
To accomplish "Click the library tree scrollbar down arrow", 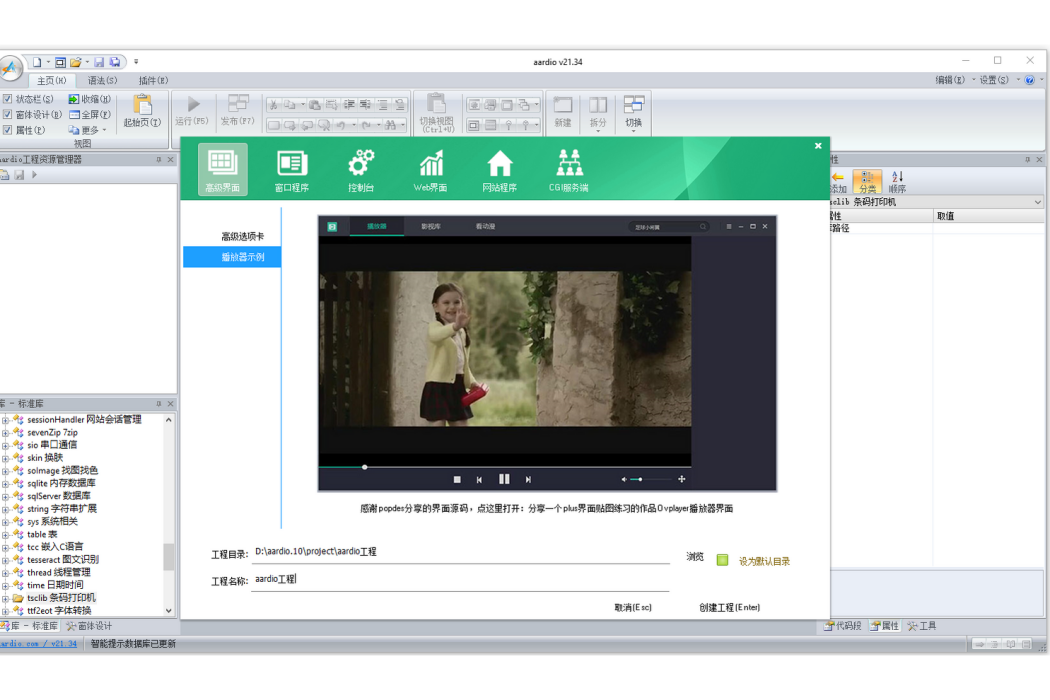I will [169, 611].
